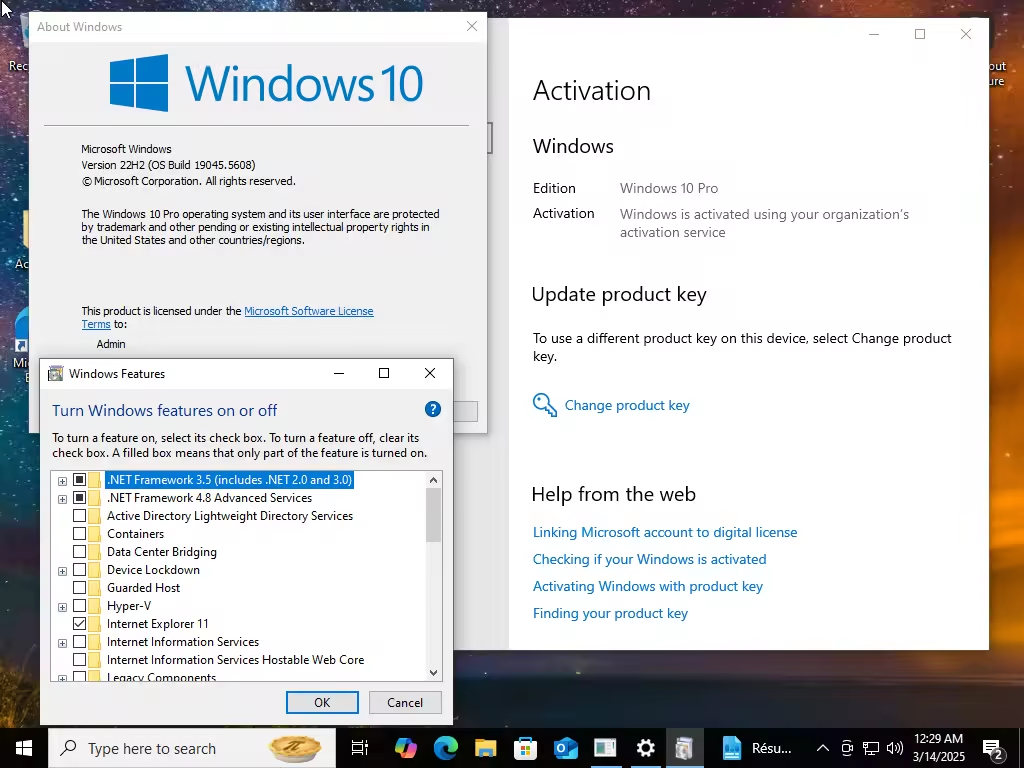Screen dimensions: 1024x768
Task: Open the Start menu
Action: pos(24,748)
